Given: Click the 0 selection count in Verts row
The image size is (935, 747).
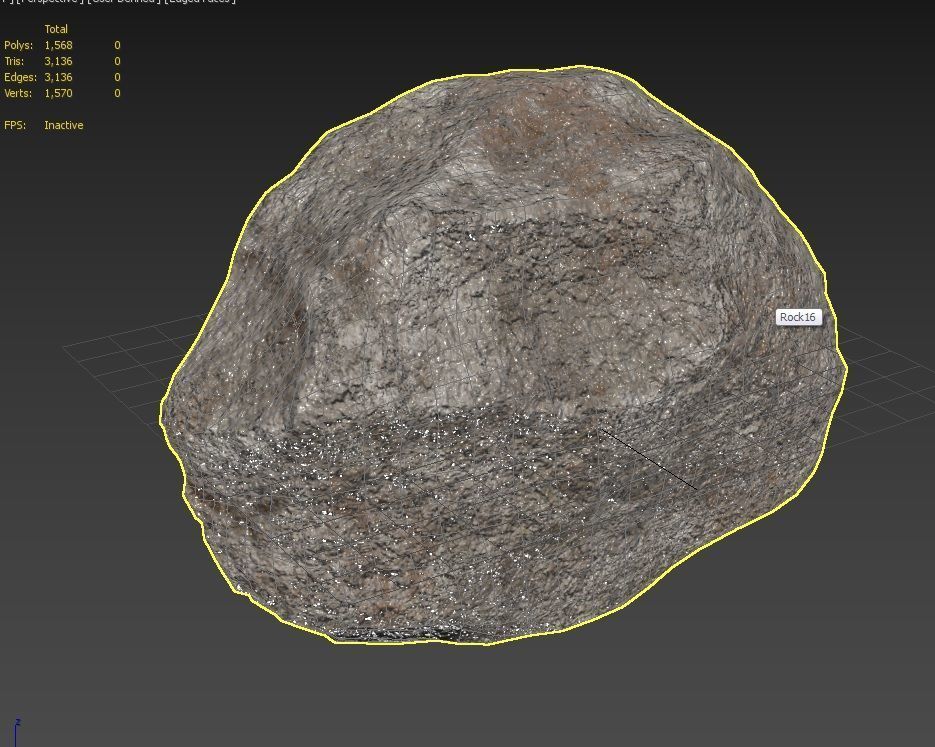Looking at the screenshot, I should 117,94.
